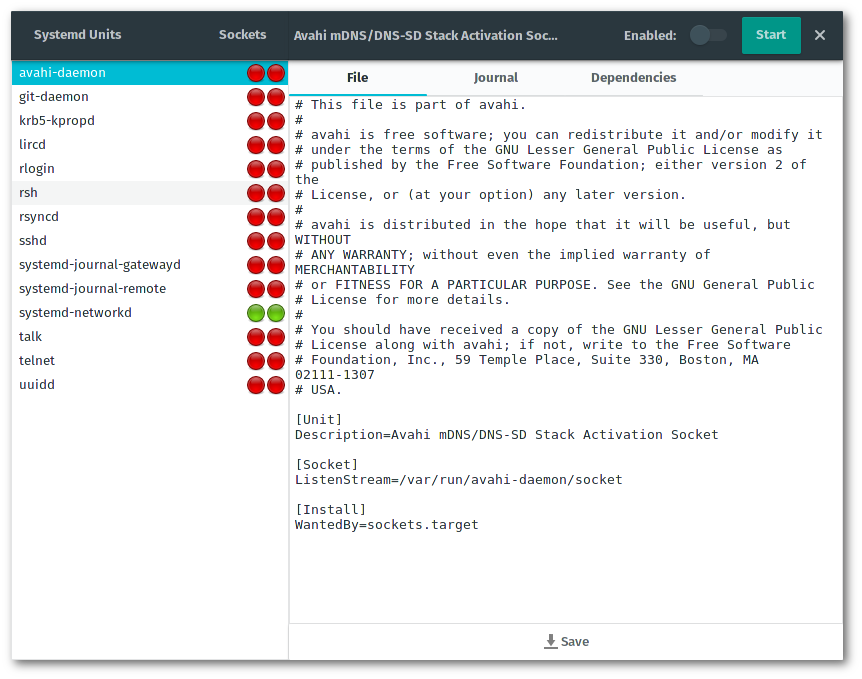
Task: Click the first red status dot for git-daemon
Action: point(256,97)
